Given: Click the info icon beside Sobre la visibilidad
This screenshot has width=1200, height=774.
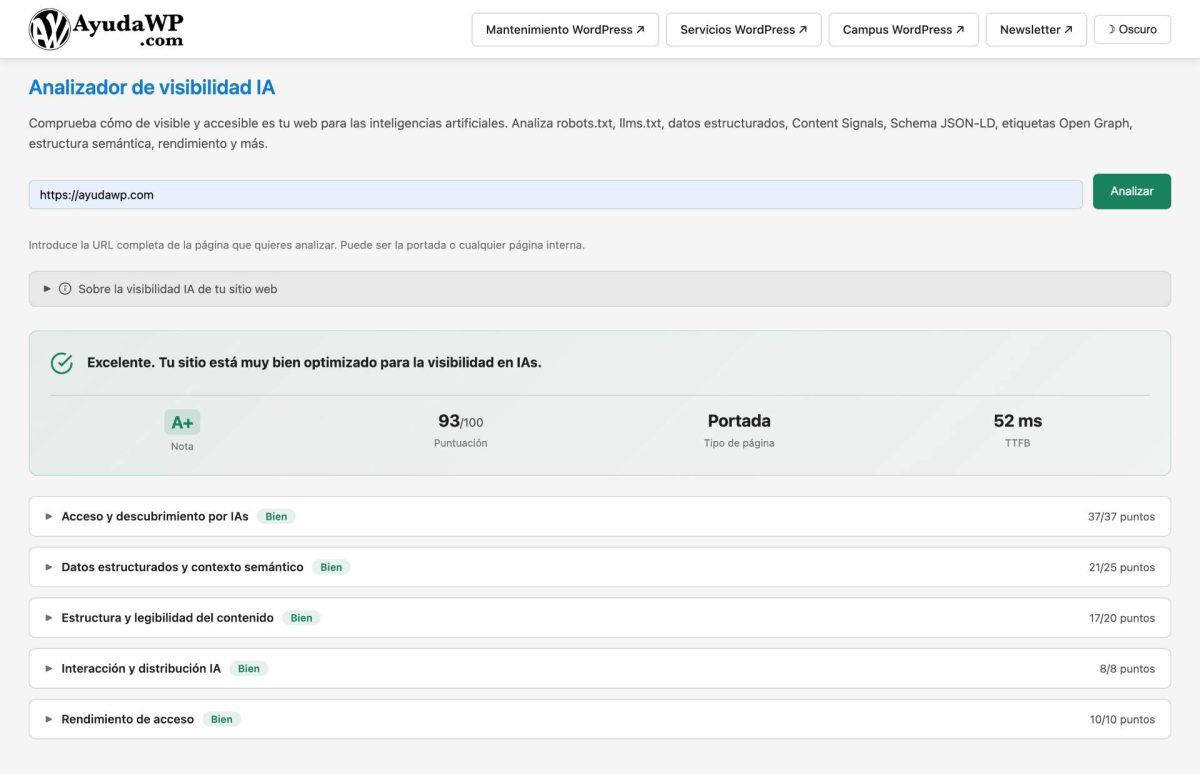Looking at the screenshot, I should (x=66, y=288).
